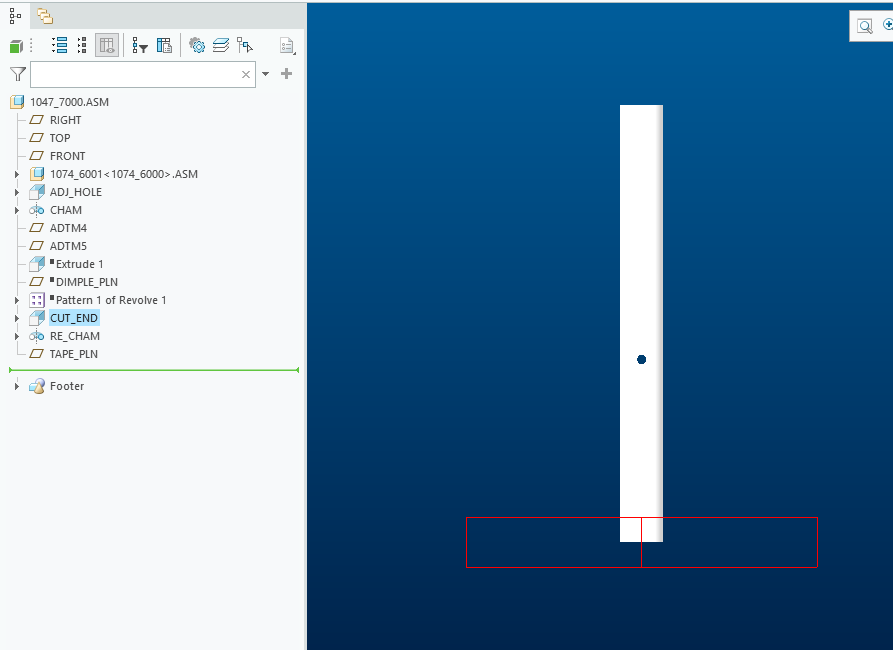Click the Collapse All icon in the tree toolbar

(80, 45)
